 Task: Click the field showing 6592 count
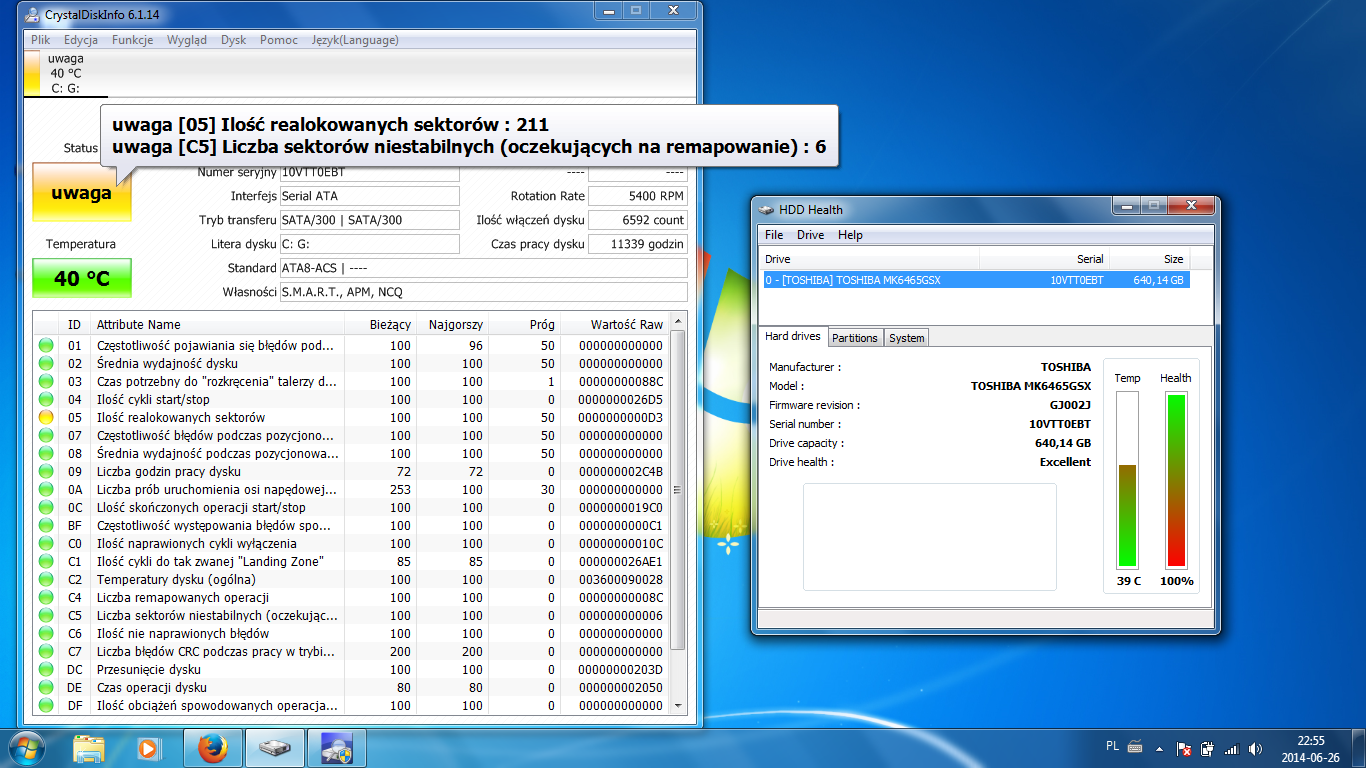pos(638,220)
